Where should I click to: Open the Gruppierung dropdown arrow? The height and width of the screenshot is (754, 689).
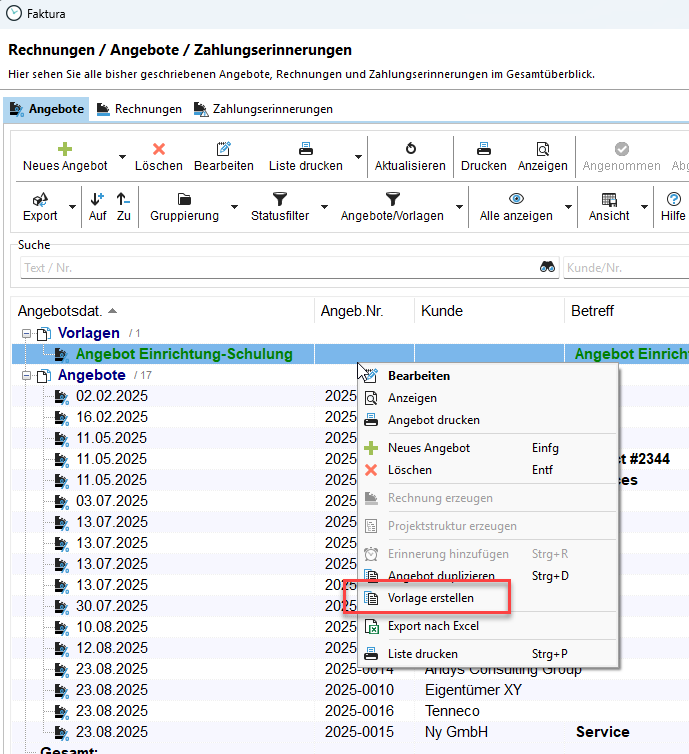pos(233,207)
